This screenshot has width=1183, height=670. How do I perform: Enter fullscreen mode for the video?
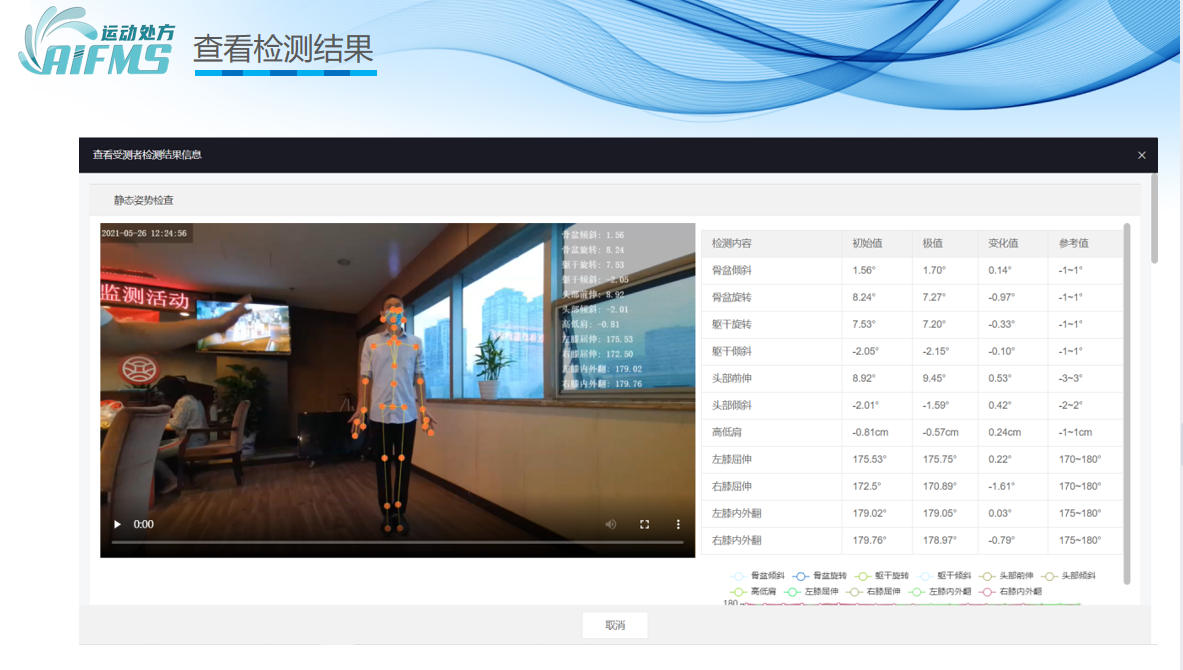pyautogui.click(x=645, y=524)
